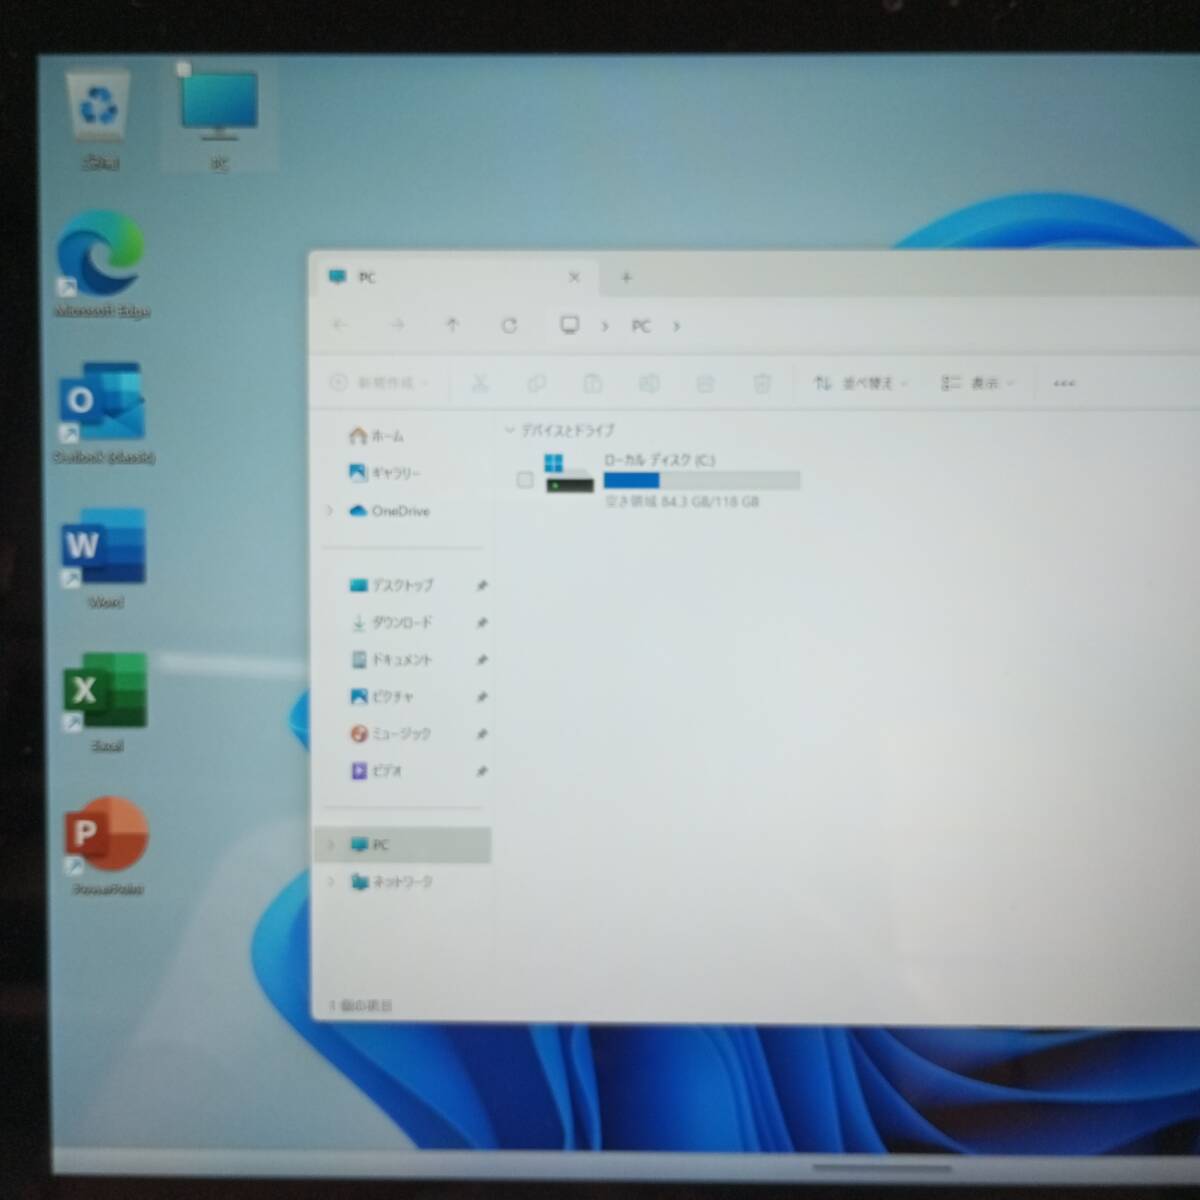Image resolution: width=1200 pixels, height=1200 pixels.
Task: Open デスクトップ quick access folder
Action: point(391,585)
